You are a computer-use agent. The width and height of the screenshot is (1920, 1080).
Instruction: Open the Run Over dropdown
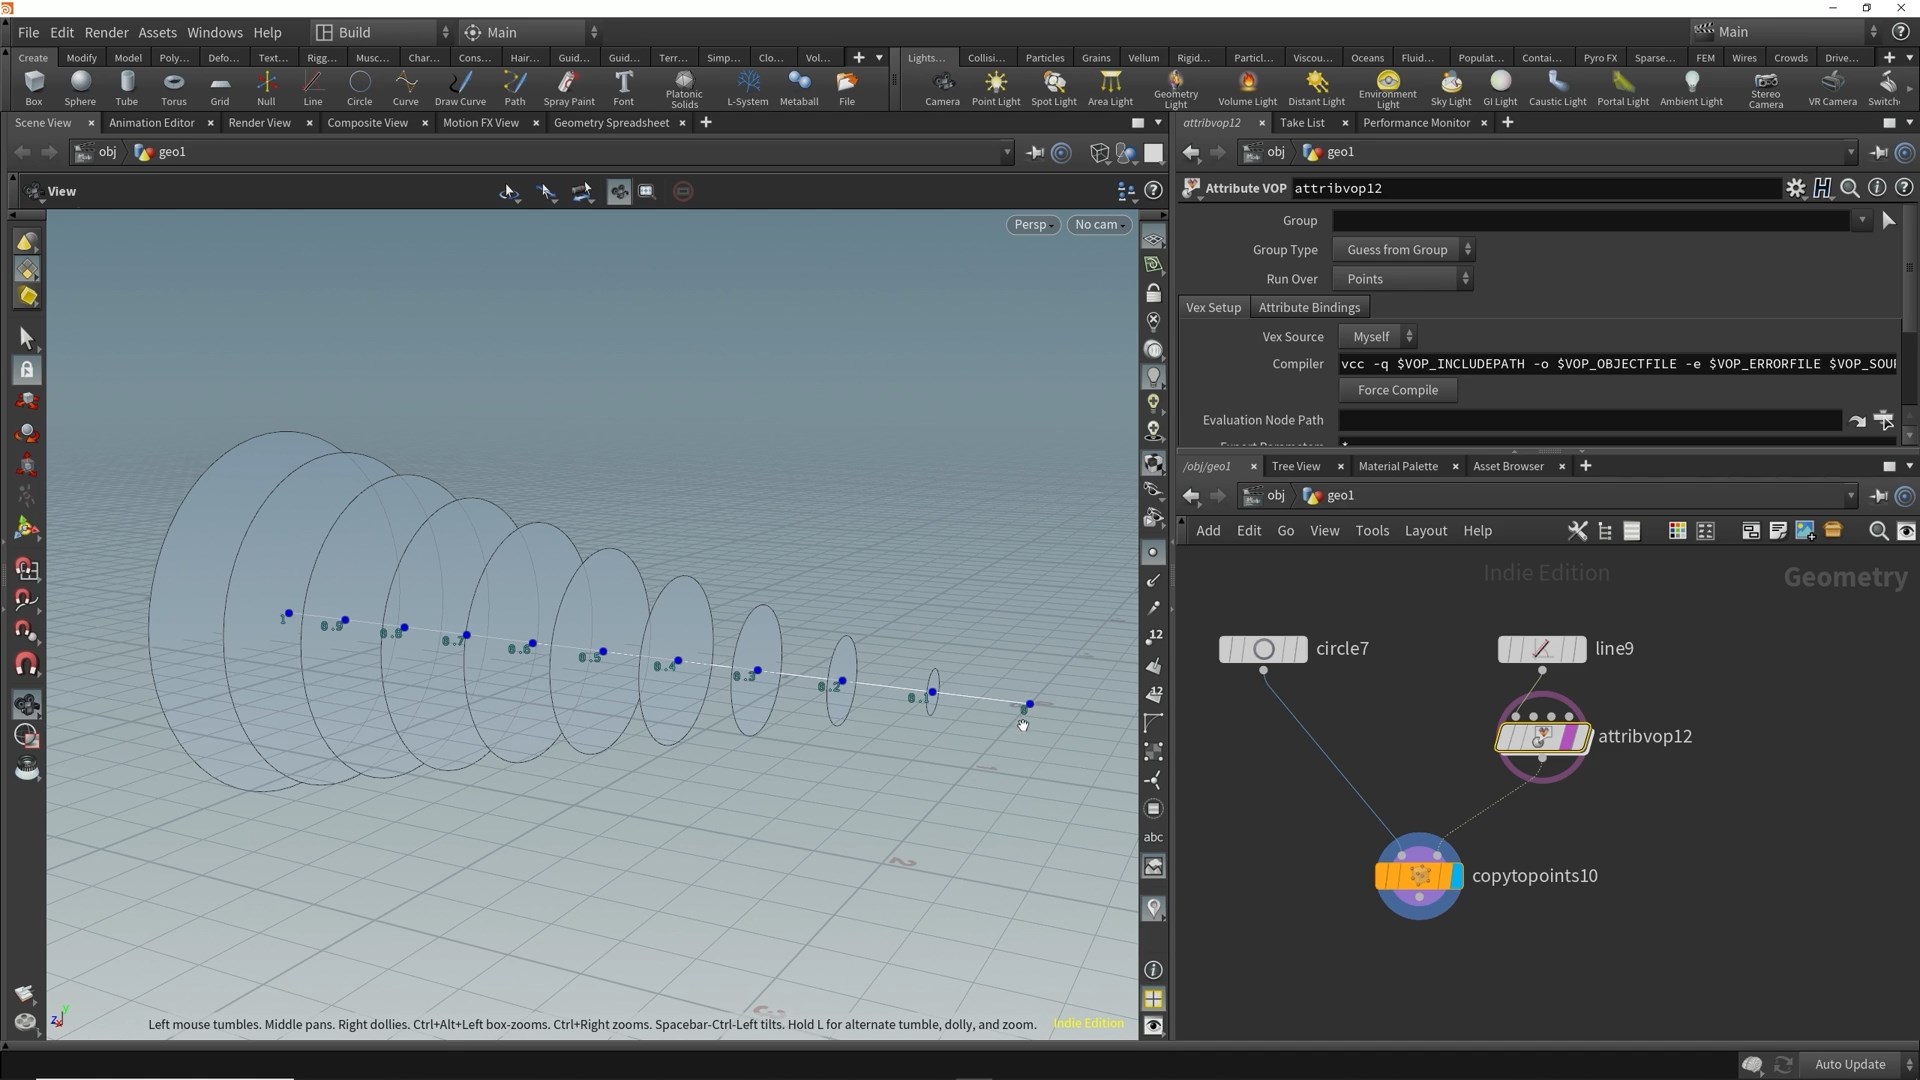coord(1403,279)
